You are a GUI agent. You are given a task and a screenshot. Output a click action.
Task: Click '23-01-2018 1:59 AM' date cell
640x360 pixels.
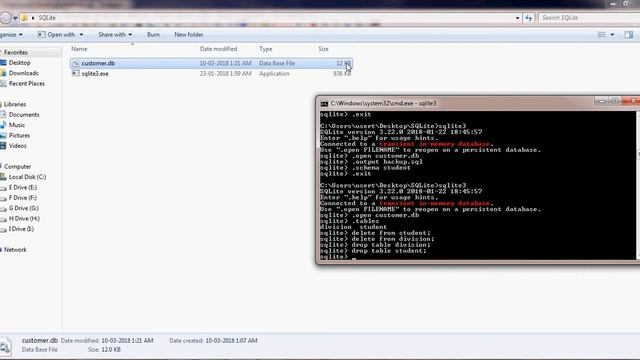coord(225,74)
